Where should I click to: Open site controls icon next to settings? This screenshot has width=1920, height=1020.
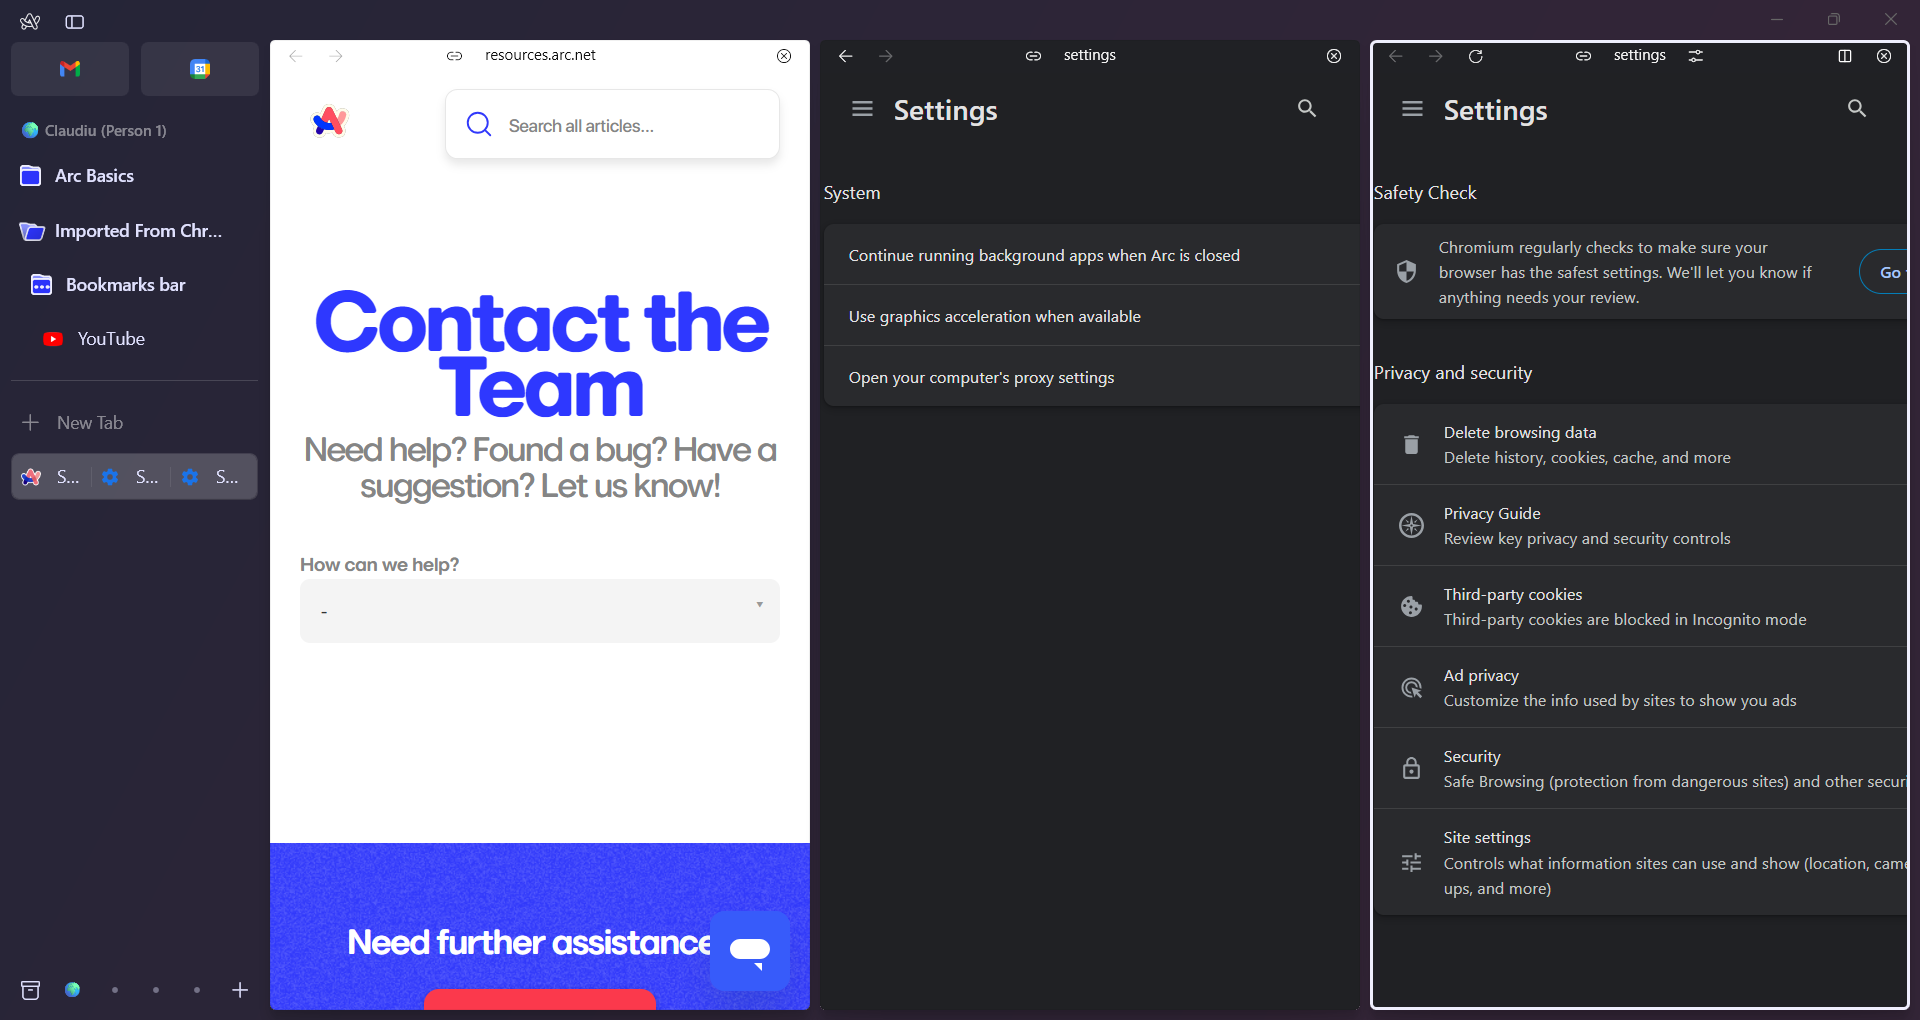coord(1696,56)
